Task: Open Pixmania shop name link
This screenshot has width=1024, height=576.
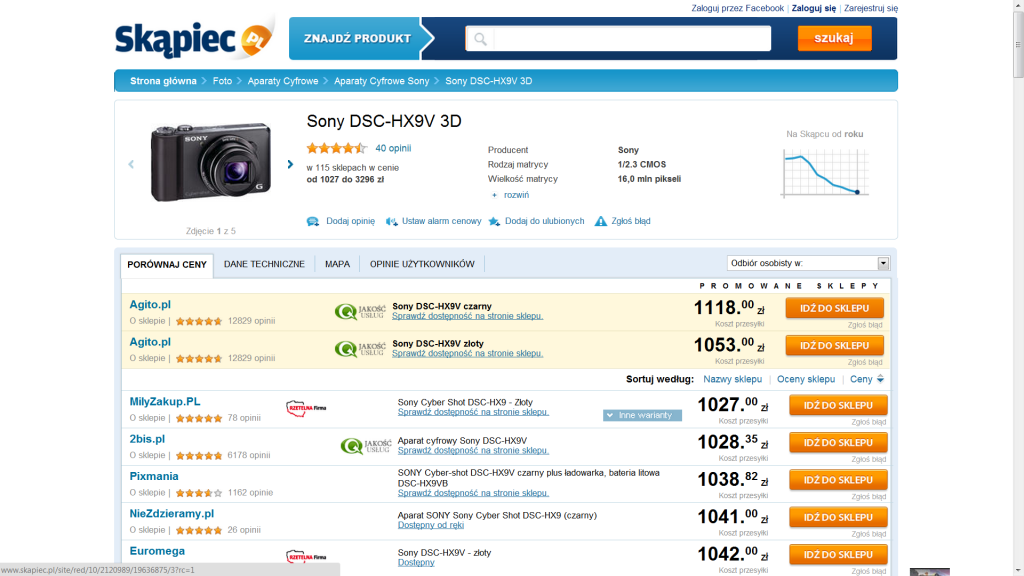Action: coord(154,477)
